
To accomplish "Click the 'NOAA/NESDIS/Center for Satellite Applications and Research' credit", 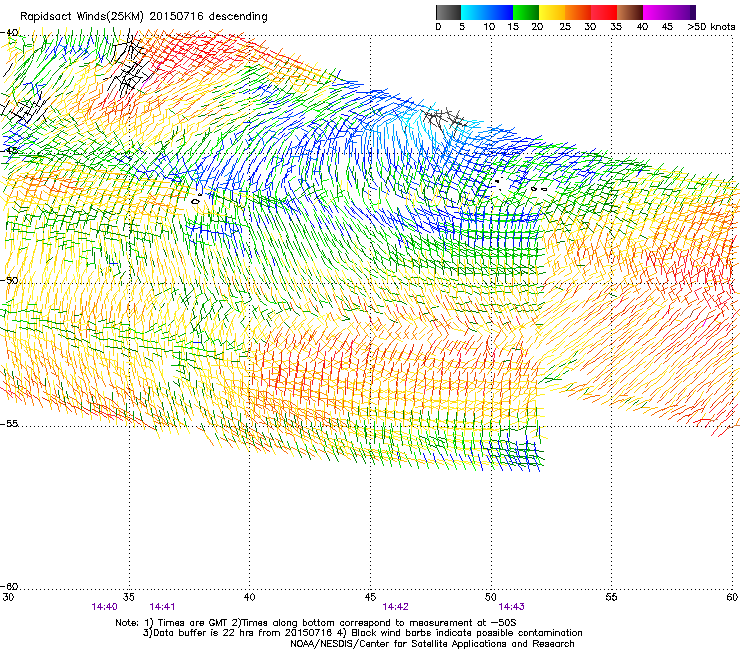I will [x=432, y=644].
